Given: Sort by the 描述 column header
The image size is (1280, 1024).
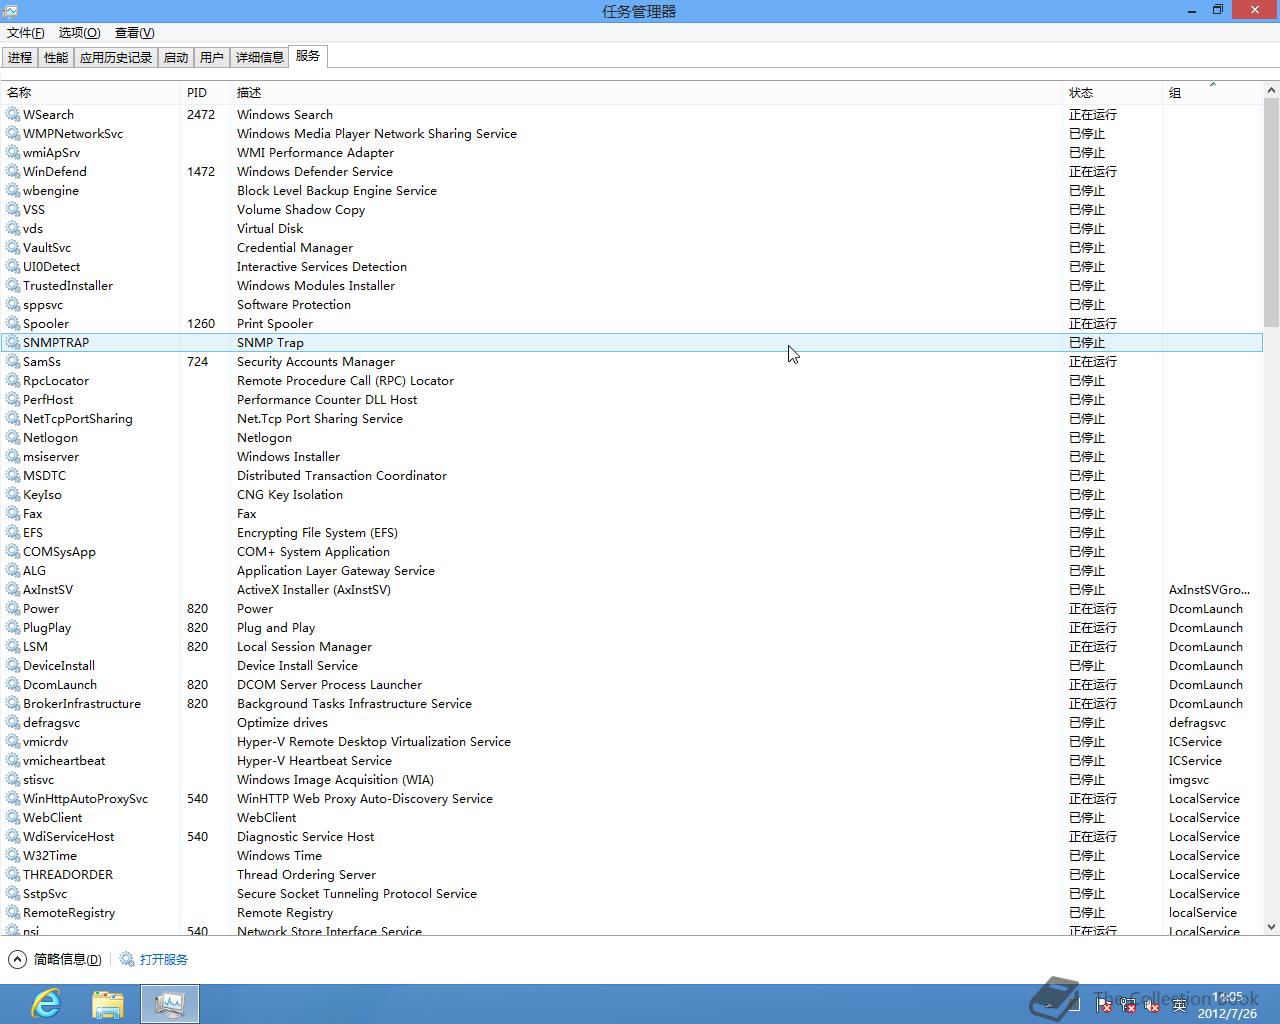Looking at the screenshot, I should coord(646,92).
